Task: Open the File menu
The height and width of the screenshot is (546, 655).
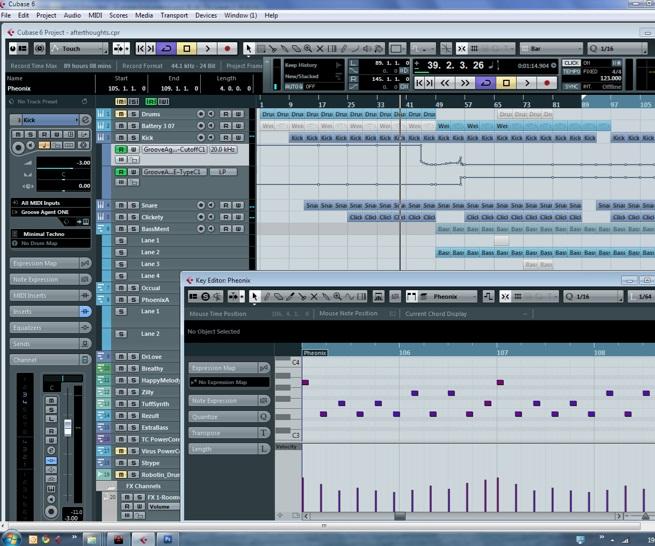Action: 6,15
